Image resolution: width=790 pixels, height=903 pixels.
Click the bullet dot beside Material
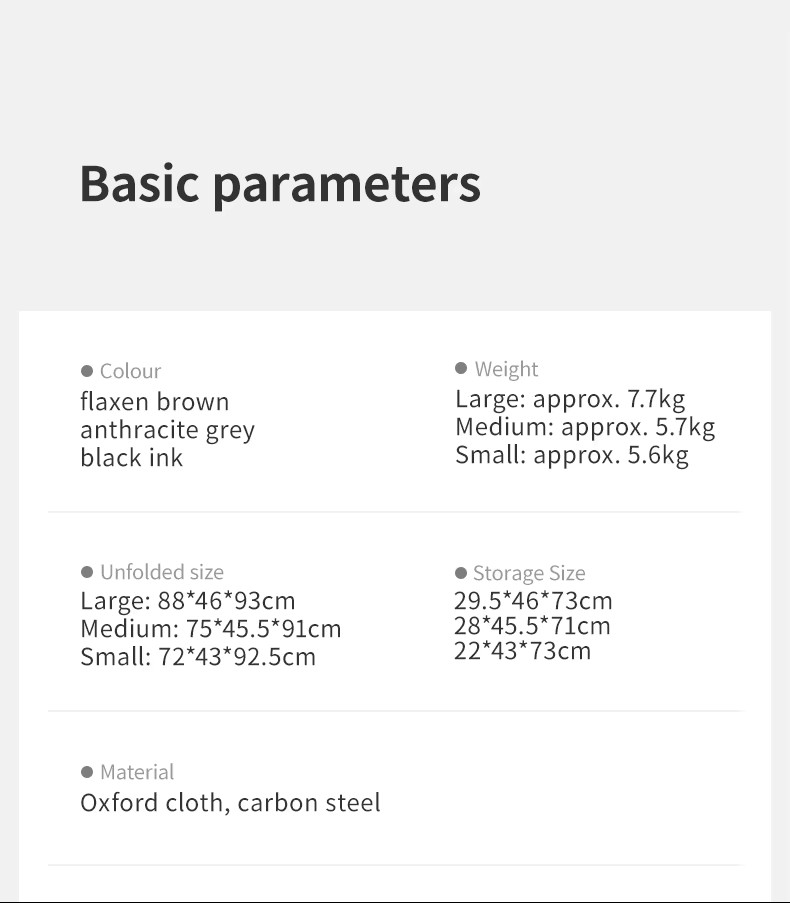coord(87,772)
